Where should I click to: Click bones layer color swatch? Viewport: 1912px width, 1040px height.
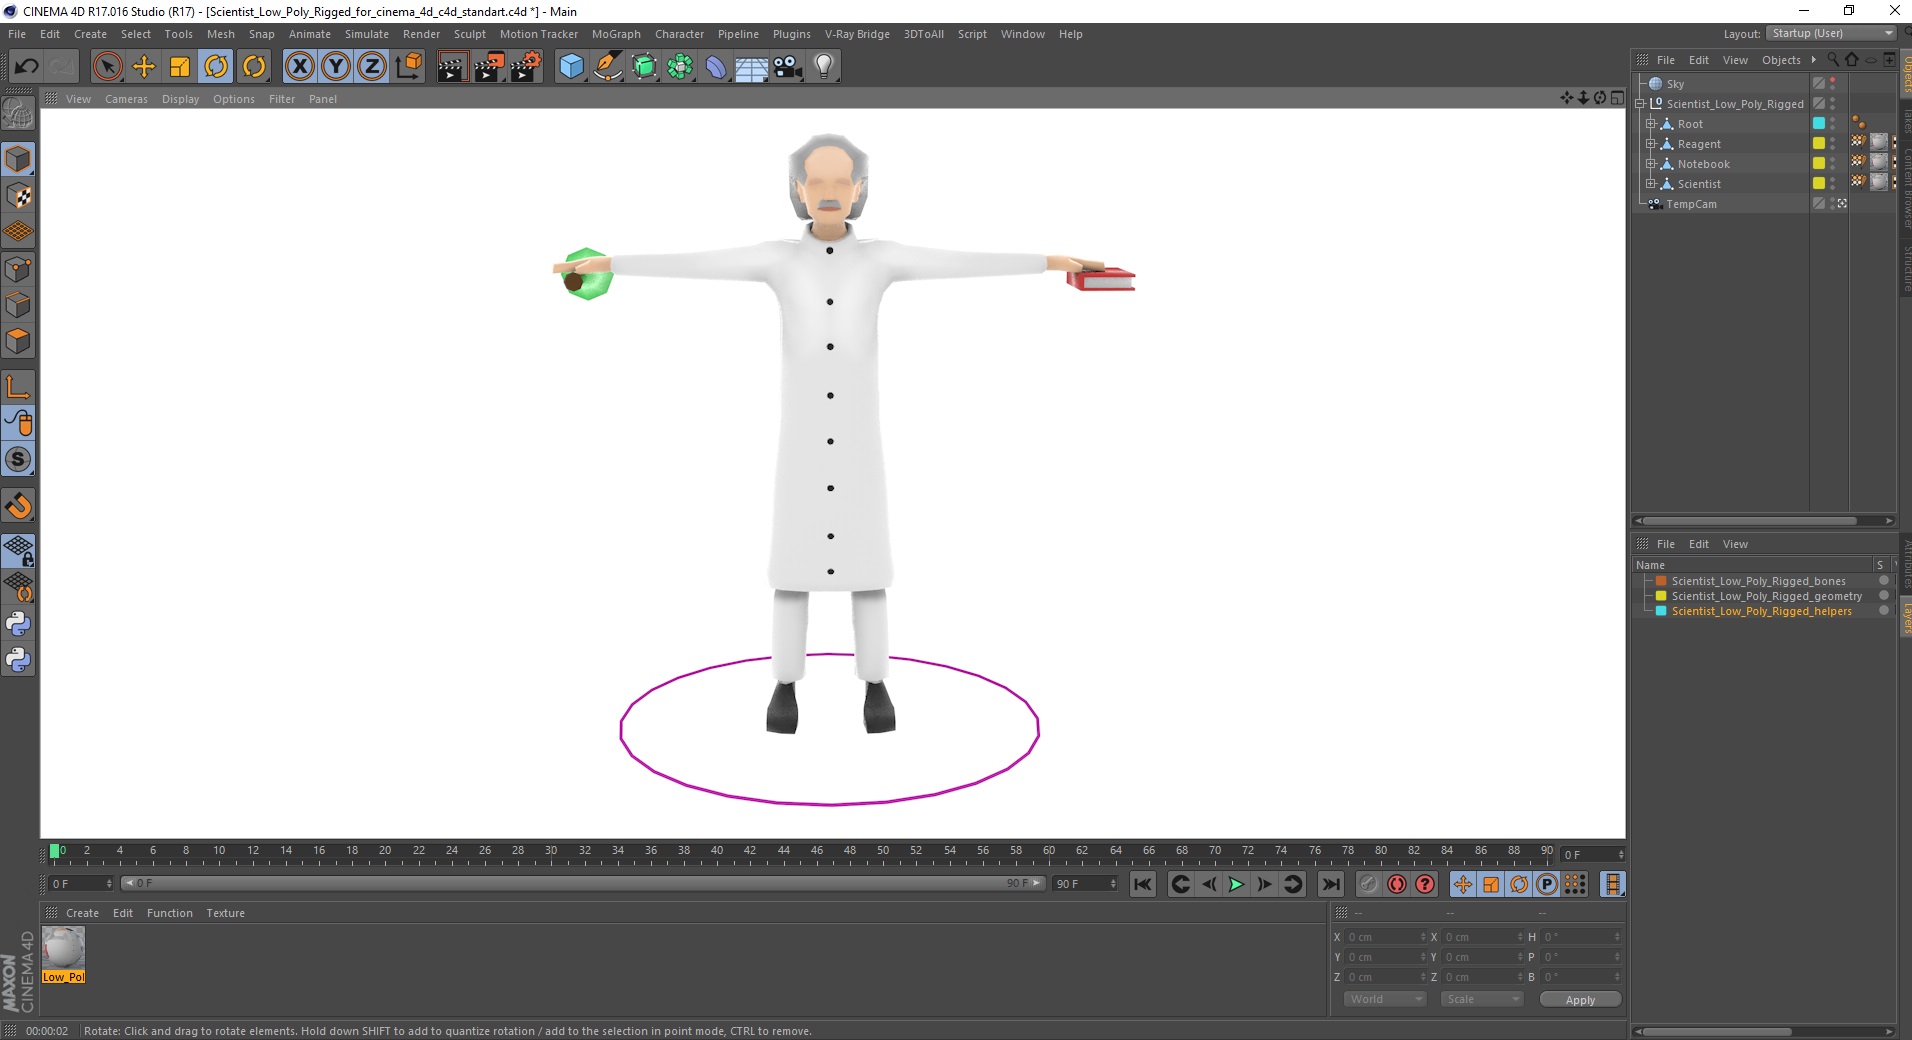pyautogui.click(x=1661, y=581)
